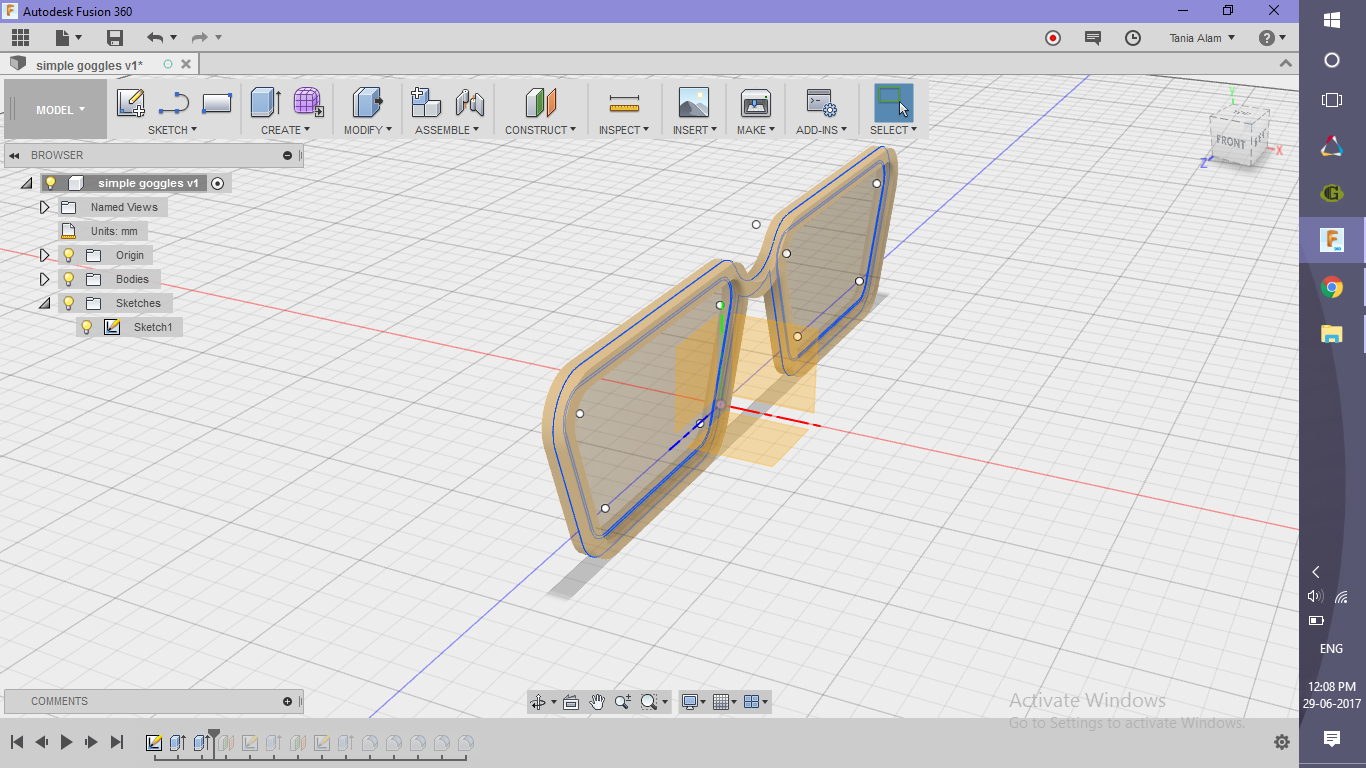
Task: Toggle activate radio on simple goggles v1
Action: pos(218,183)
